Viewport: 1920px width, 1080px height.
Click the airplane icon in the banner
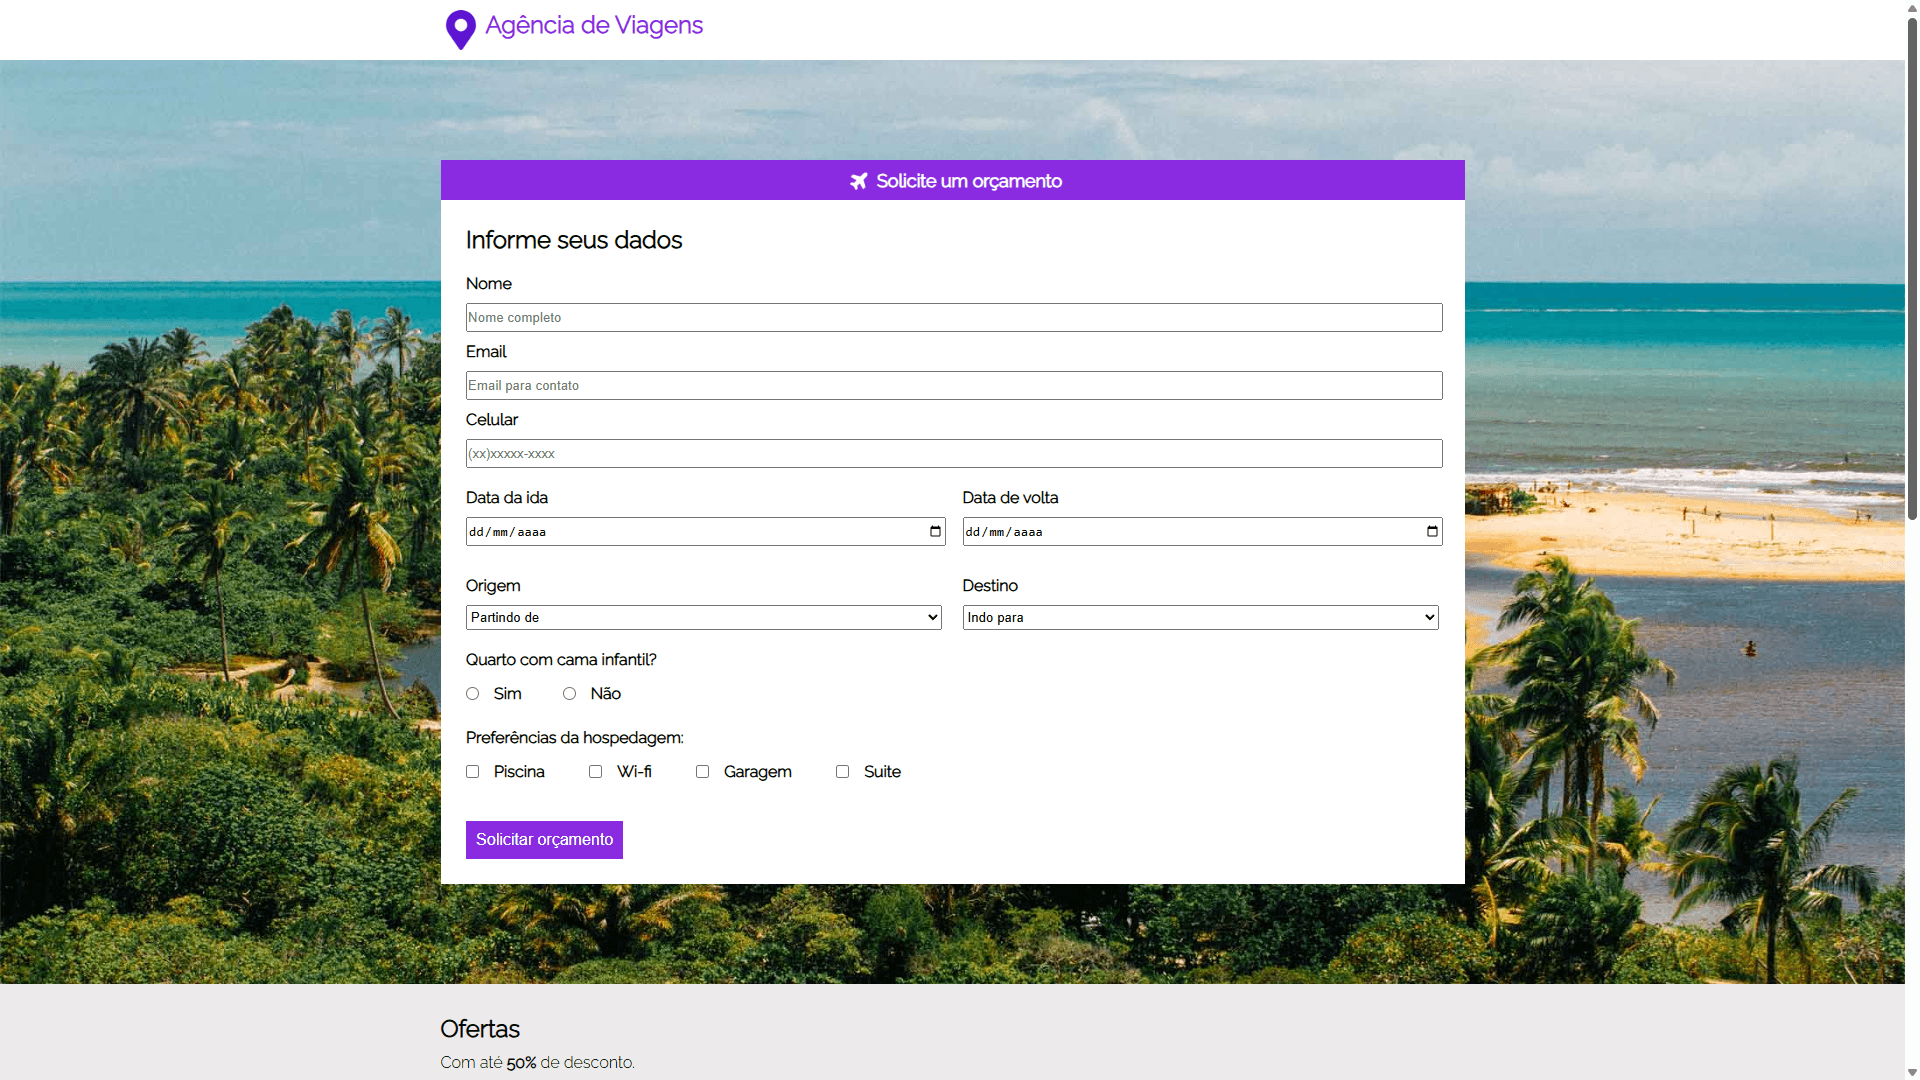pos(858,181)
